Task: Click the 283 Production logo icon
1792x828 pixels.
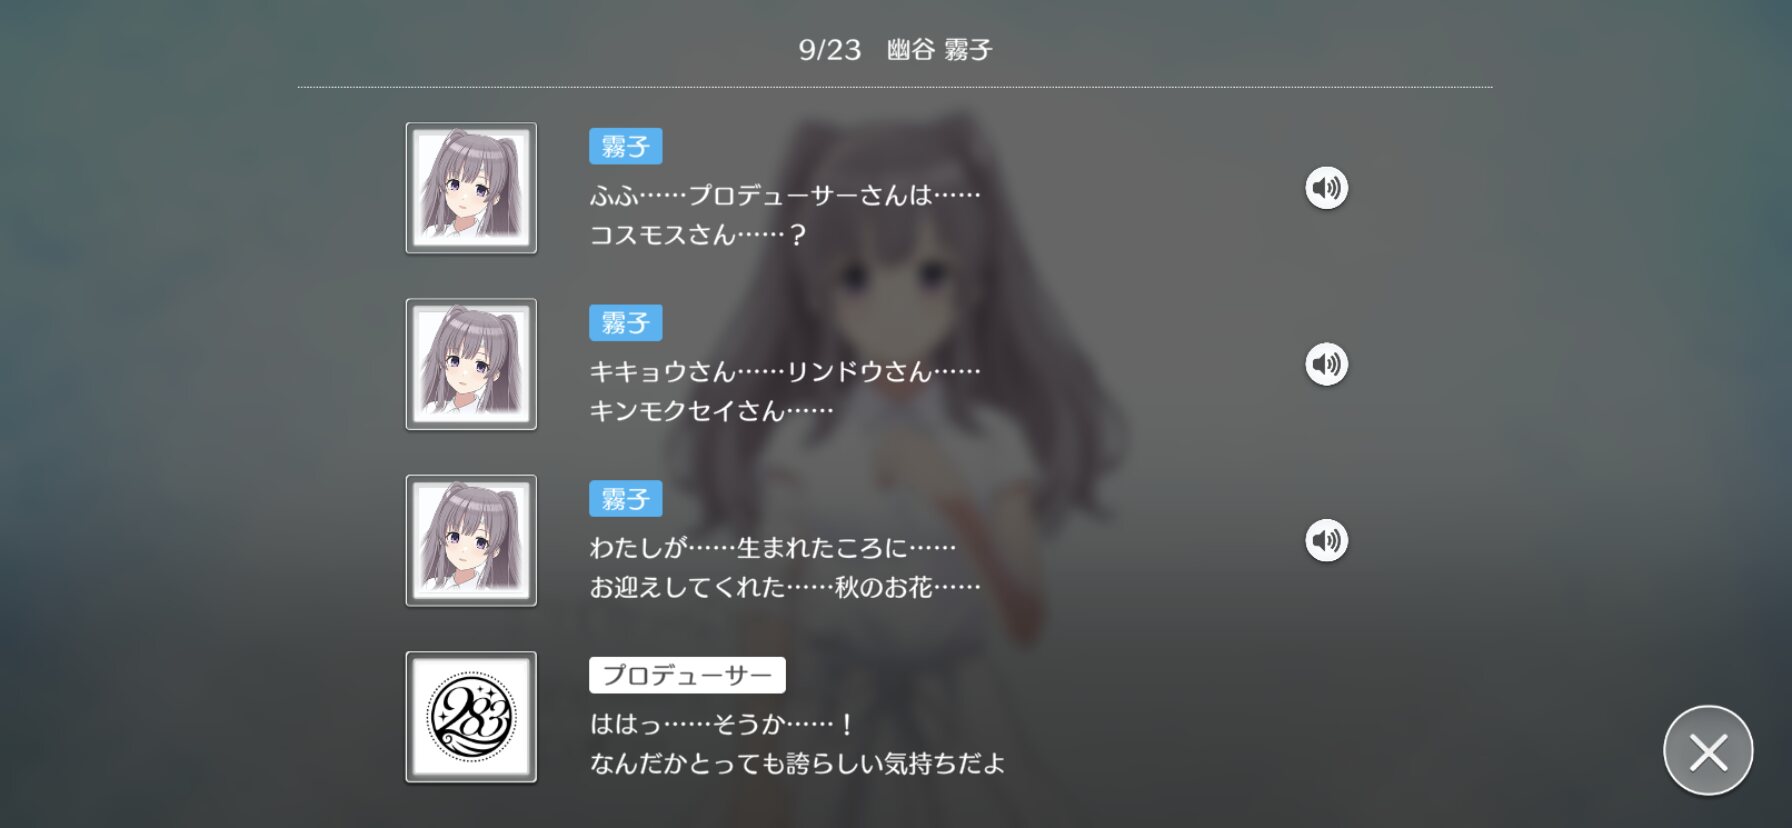Action: click(471, 717)
